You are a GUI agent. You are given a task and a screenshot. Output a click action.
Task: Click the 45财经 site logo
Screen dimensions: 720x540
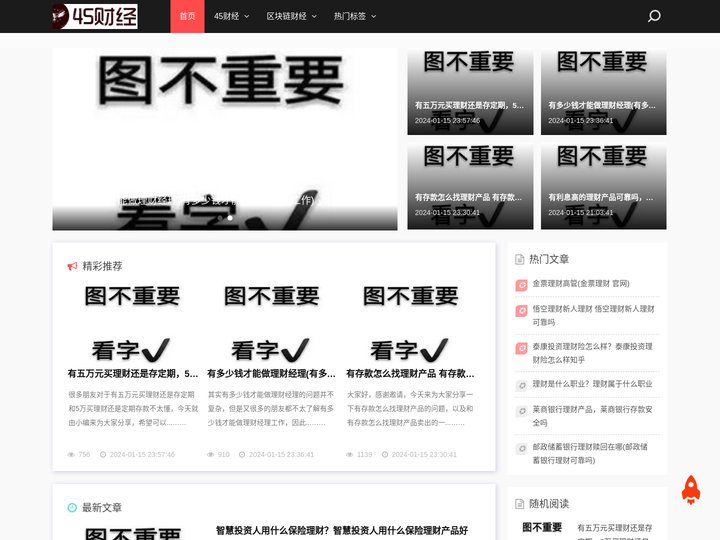coord(95,17)
